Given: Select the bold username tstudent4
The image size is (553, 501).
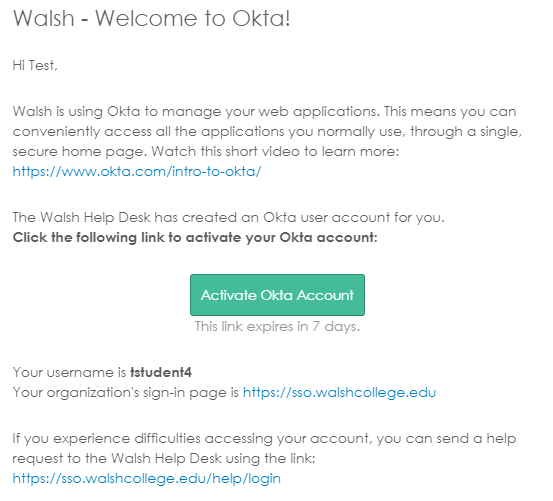Looking at the screenshot, I should coord(161,372).
